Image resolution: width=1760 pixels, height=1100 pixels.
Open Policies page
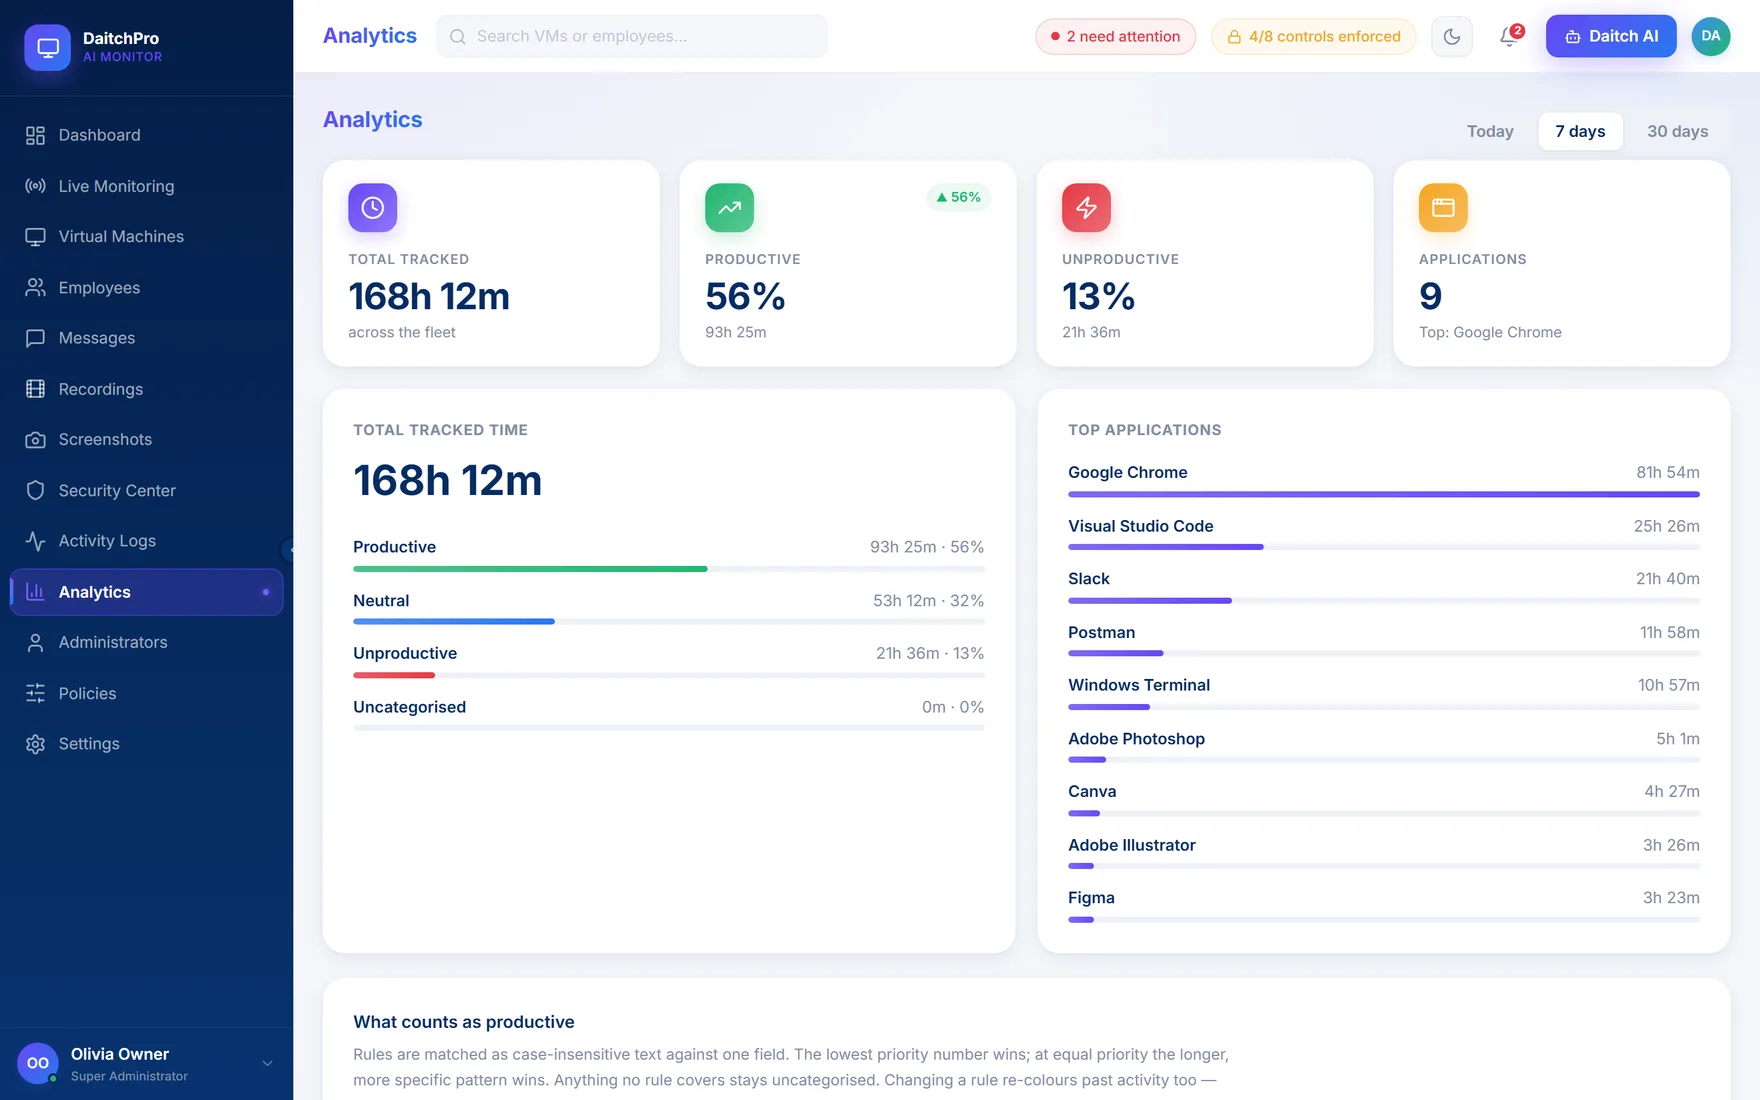(146, 693)
